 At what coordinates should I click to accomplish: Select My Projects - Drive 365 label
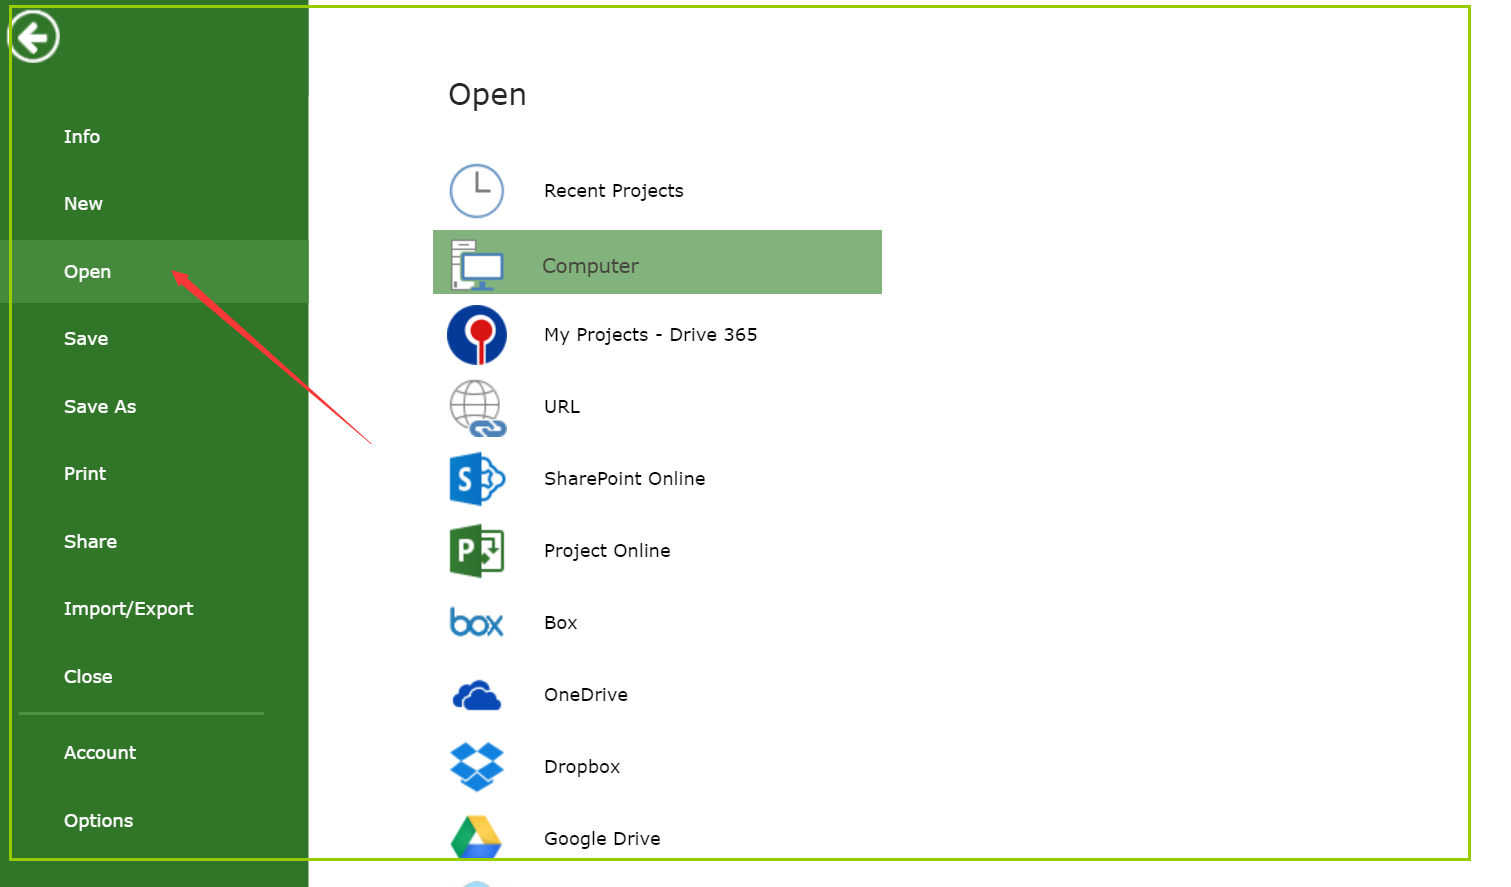coord(651,335)
